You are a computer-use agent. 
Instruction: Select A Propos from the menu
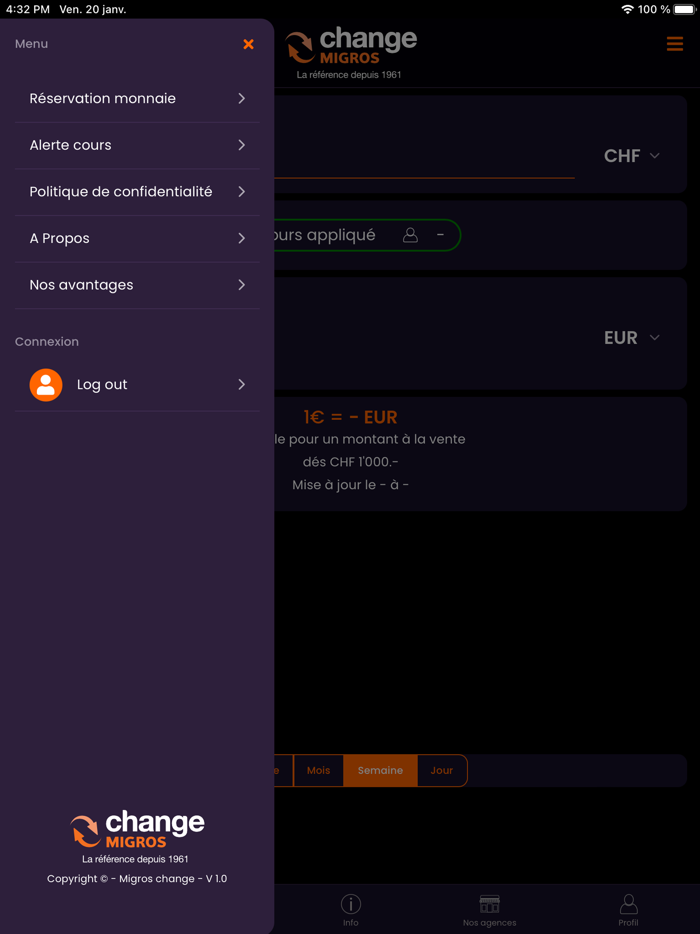tap(136, 238)
